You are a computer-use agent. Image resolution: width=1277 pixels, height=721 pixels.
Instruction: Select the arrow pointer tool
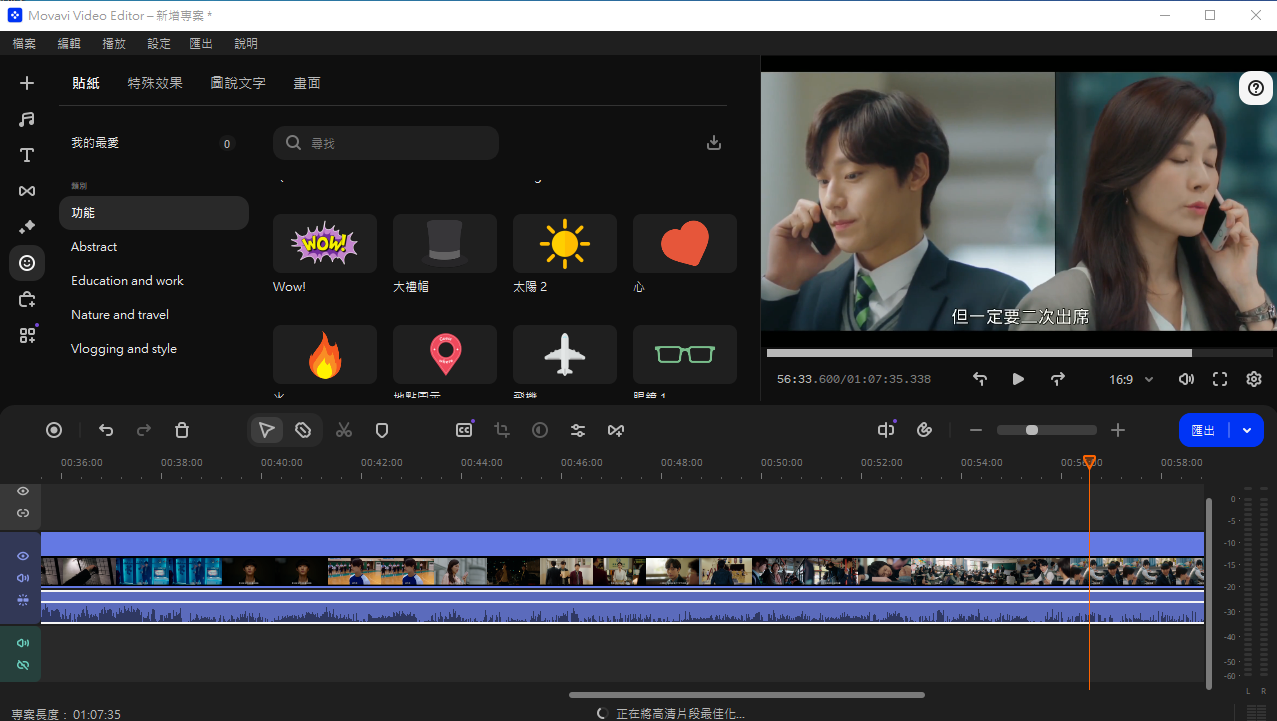pos(266,430)
